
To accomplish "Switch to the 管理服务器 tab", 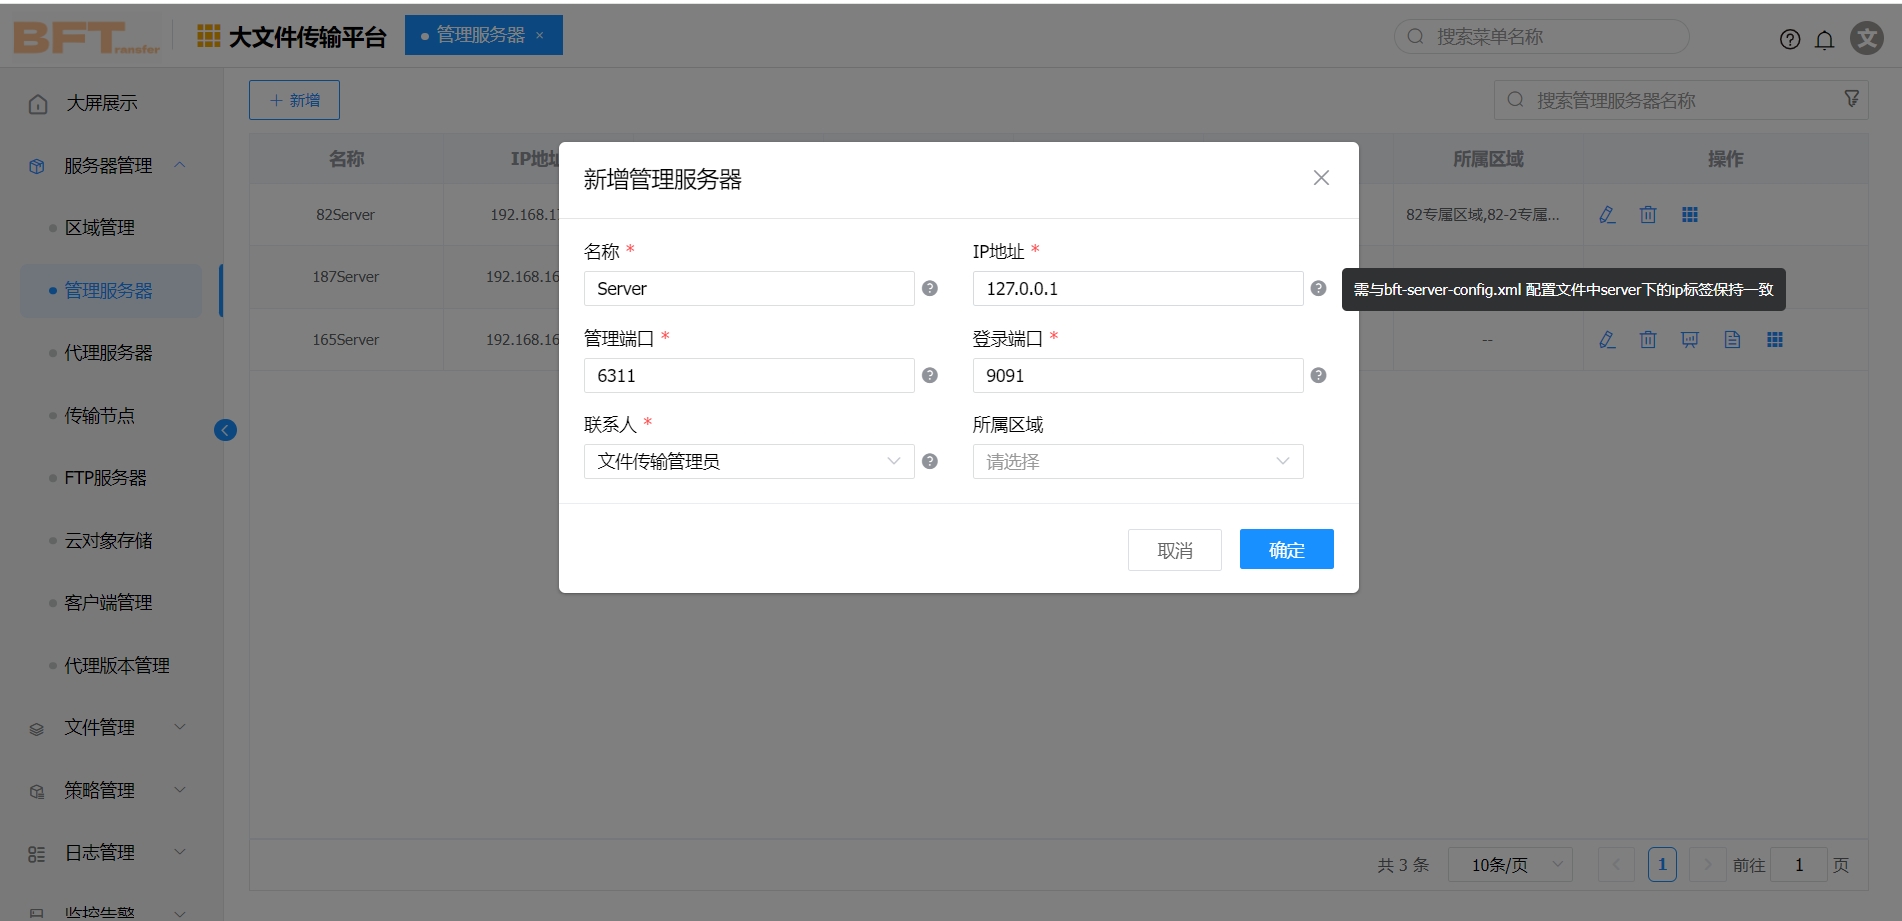I will coord(480,35).
